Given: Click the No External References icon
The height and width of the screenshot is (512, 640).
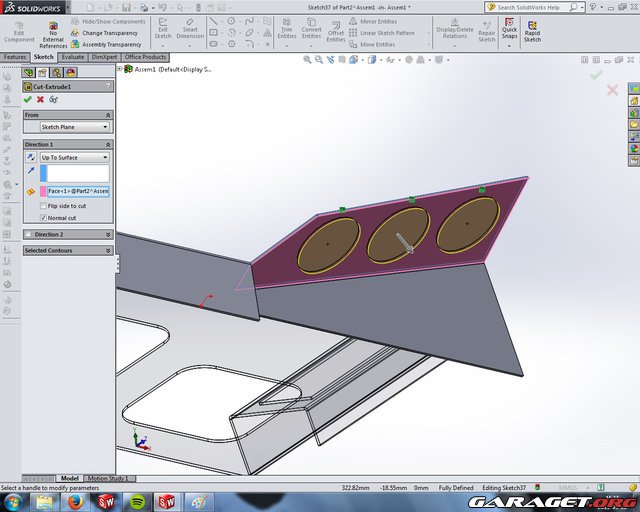Looking at the screenshot, I should [53, 26].
